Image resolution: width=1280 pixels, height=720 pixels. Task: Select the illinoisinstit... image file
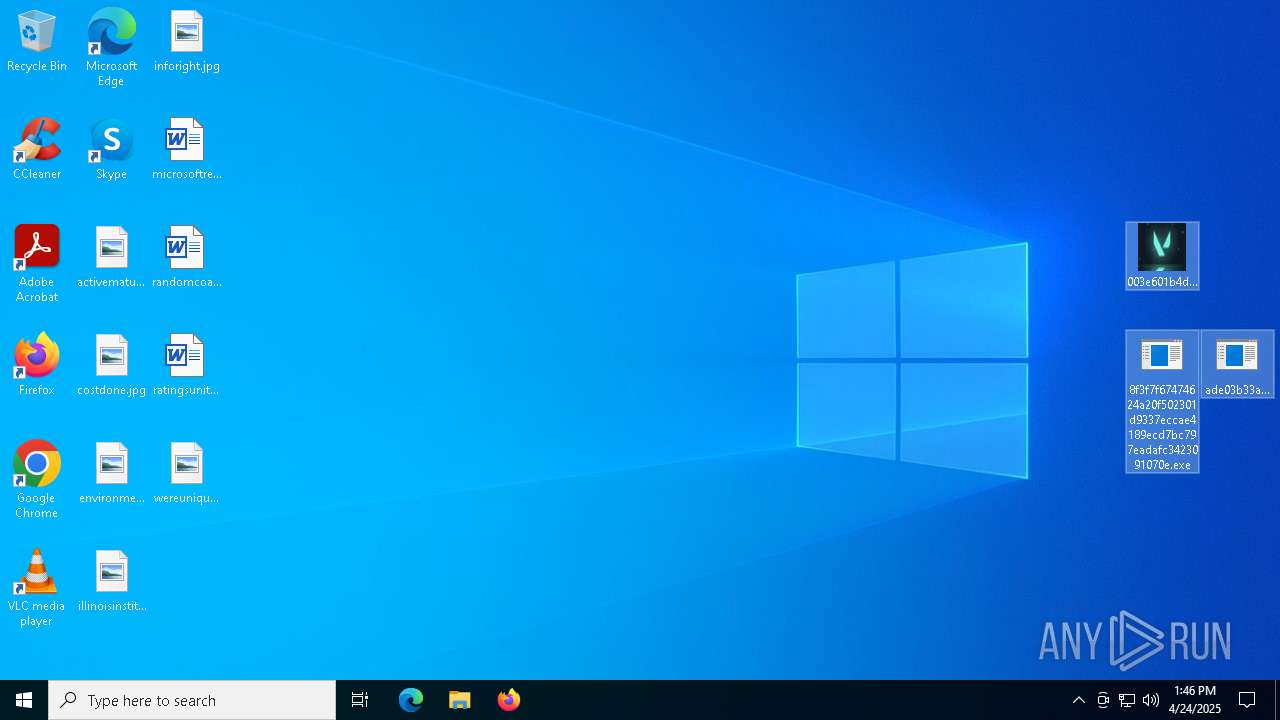[111, 582]
